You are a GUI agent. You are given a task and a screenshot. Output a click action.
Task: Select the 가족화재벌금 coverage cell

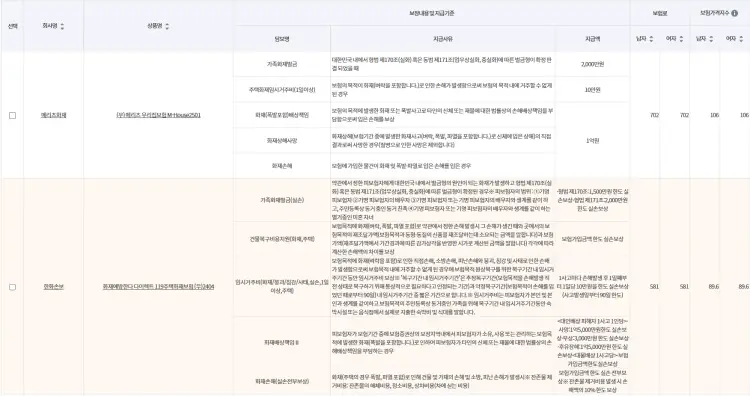[282, 64]
